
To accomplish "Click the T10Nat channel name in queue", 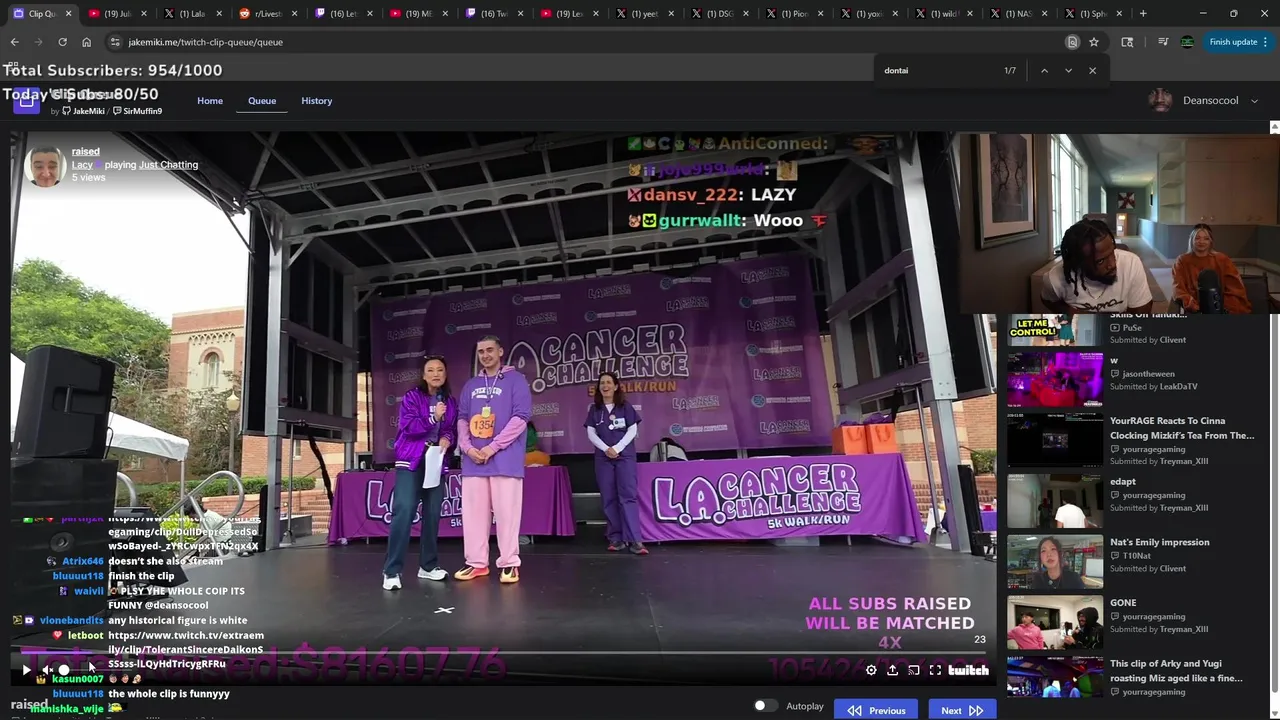I will (x=1136, y=555).
